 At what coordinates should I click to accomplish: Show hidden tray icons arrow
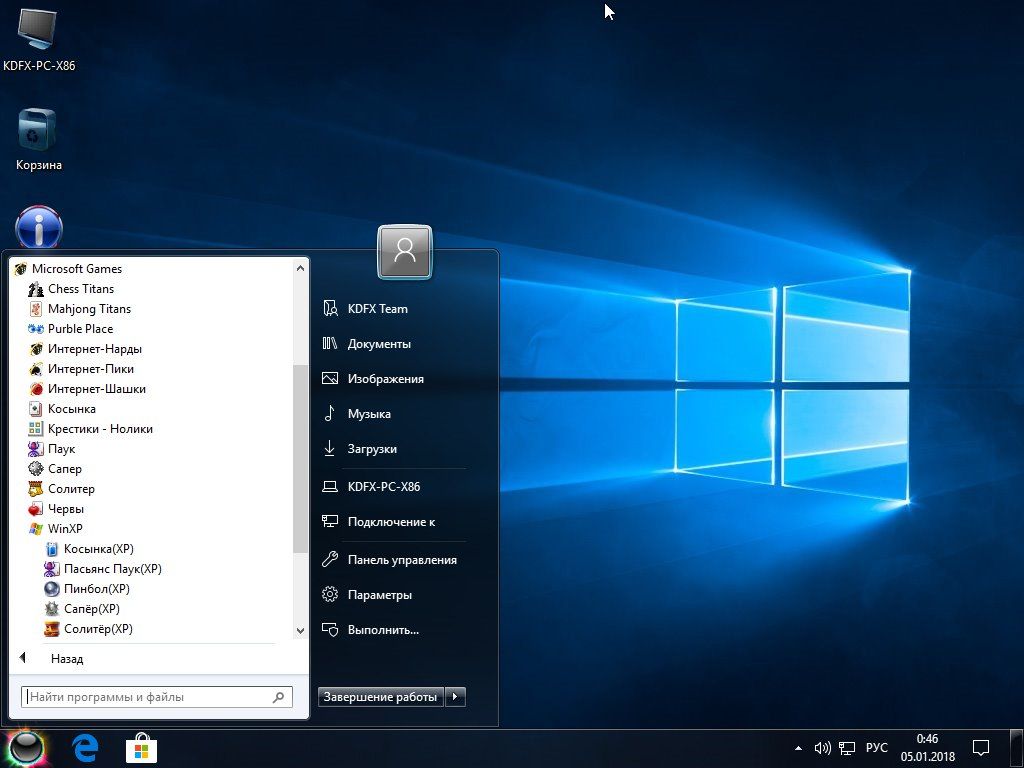798,748
